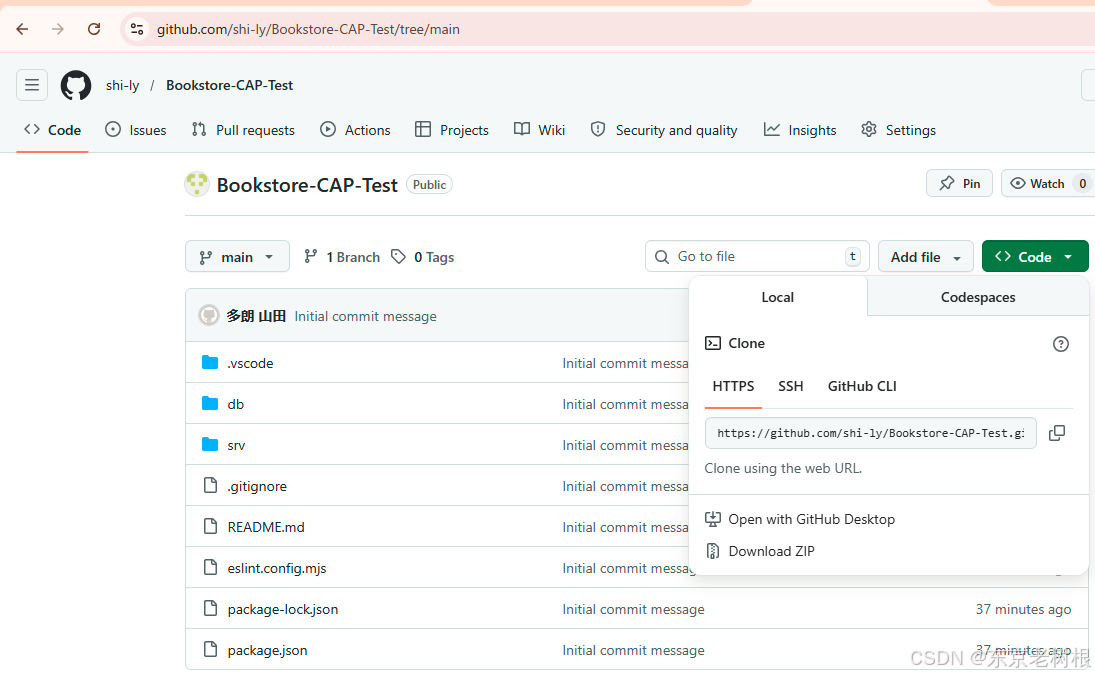Click the repository avatar icon beside the title
Screen dimensions: 1095x675
click(x=197, y=184)
